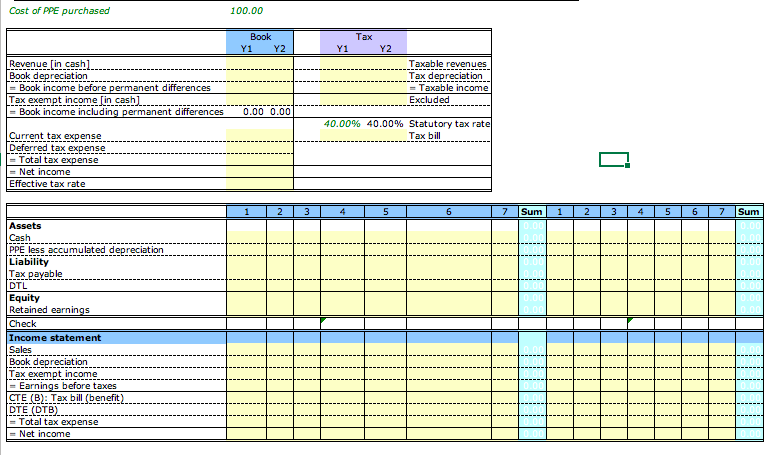Click the 'Tax depreciation' label
The height and width of the screenshot is (455, 778).
pyautogui.click(x=445, y=75)
